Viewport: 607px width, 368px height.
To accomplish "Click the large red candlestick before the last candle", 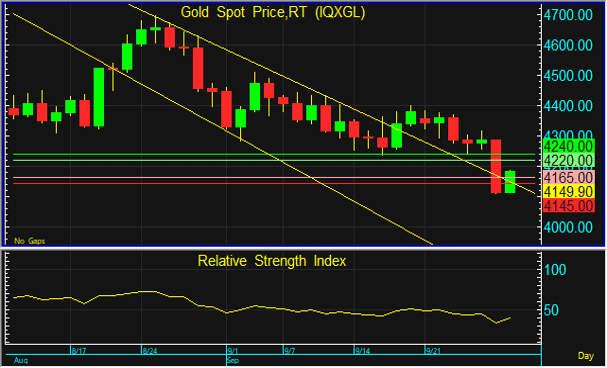I will click(496, 166).
